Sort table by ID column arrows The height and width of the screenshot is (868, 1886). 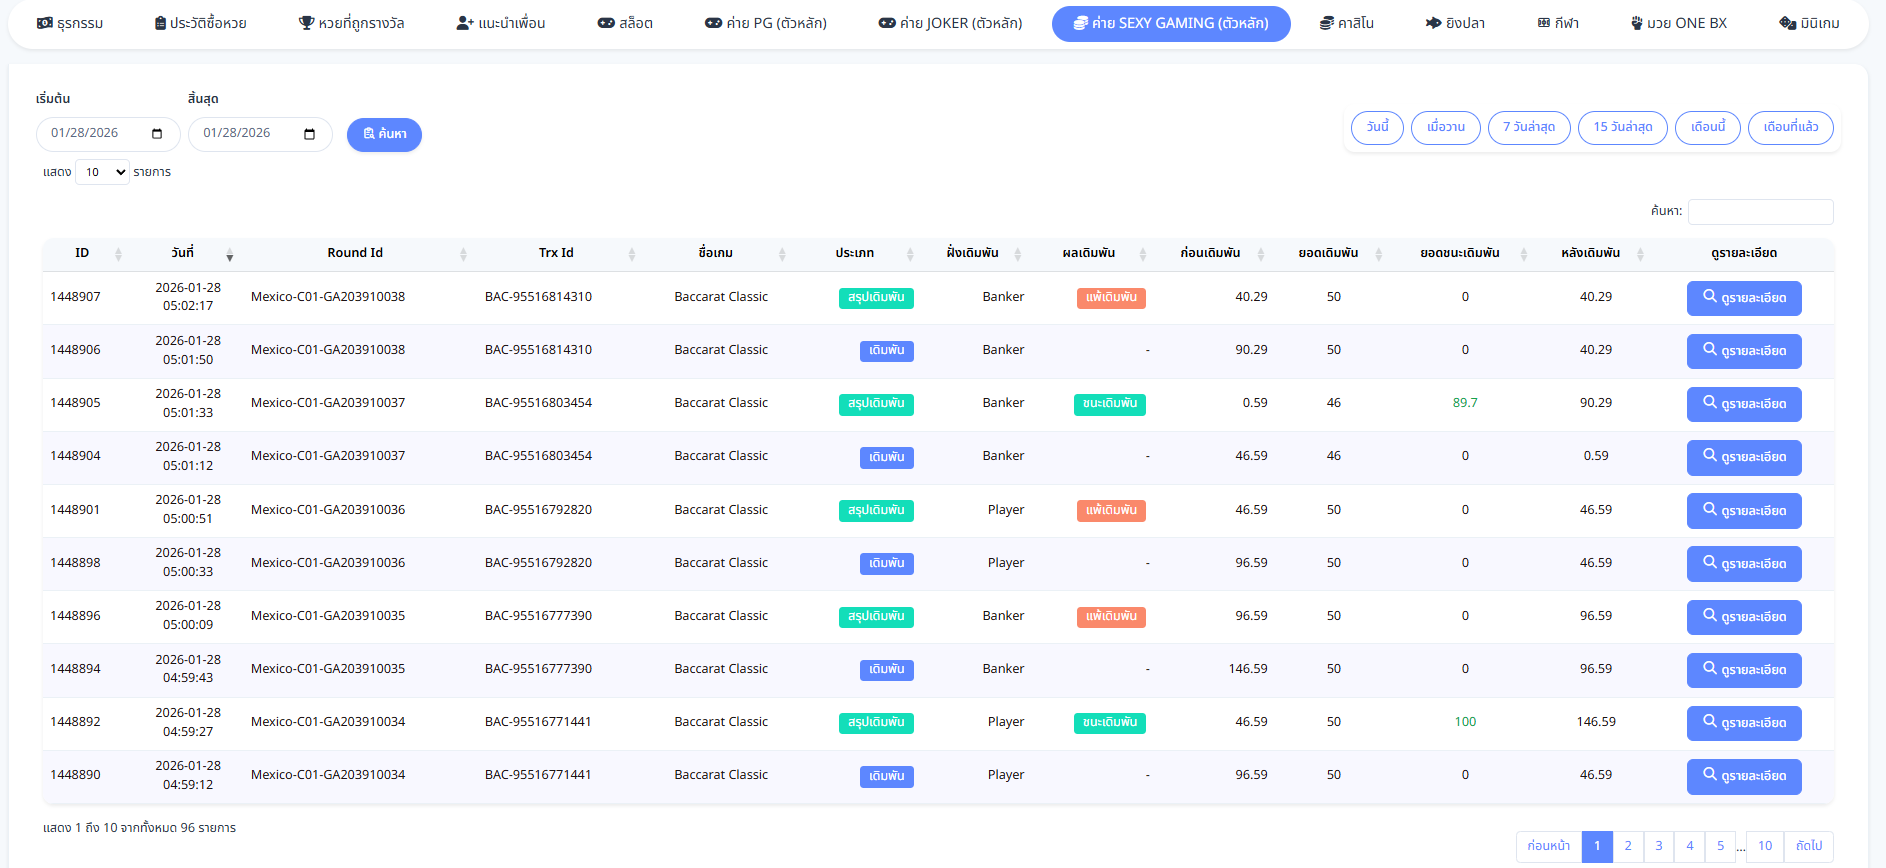118,254
